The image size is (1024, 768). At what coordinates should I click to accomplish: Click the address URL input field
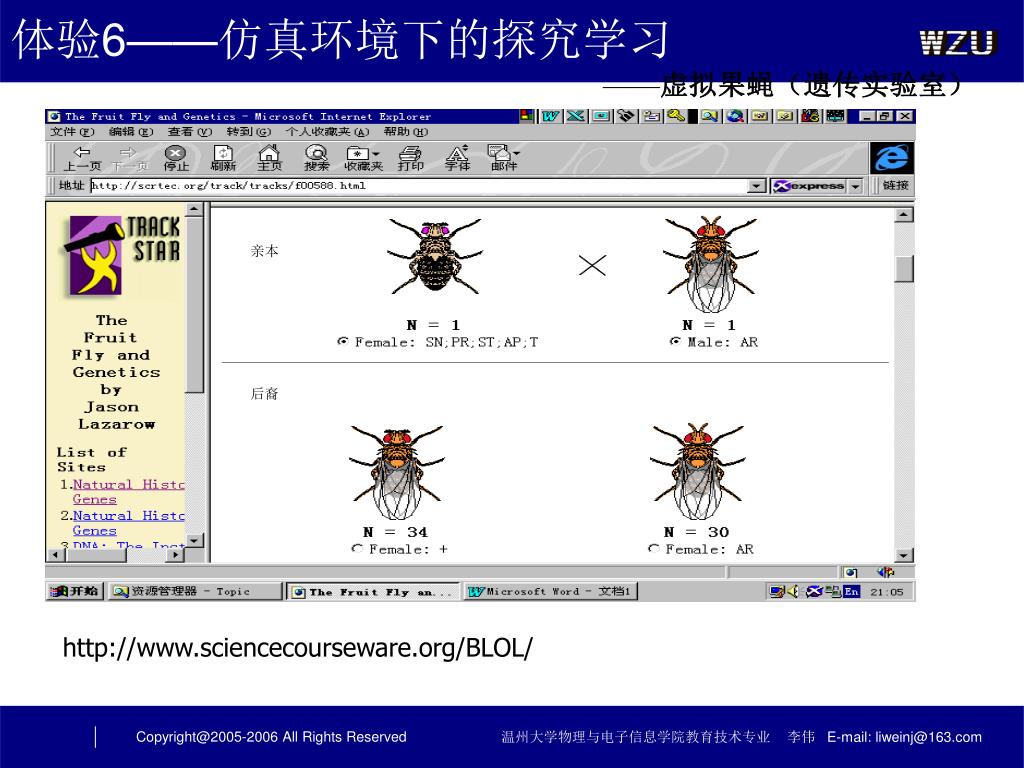(418, 186)
